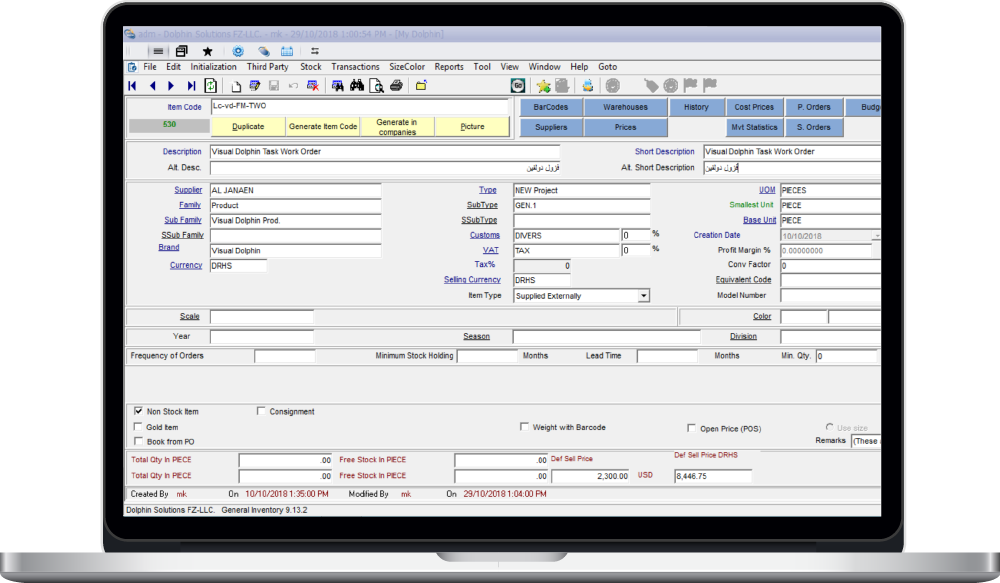
Task: Enable the Consignment checkbox
Action: click(261, 411)
